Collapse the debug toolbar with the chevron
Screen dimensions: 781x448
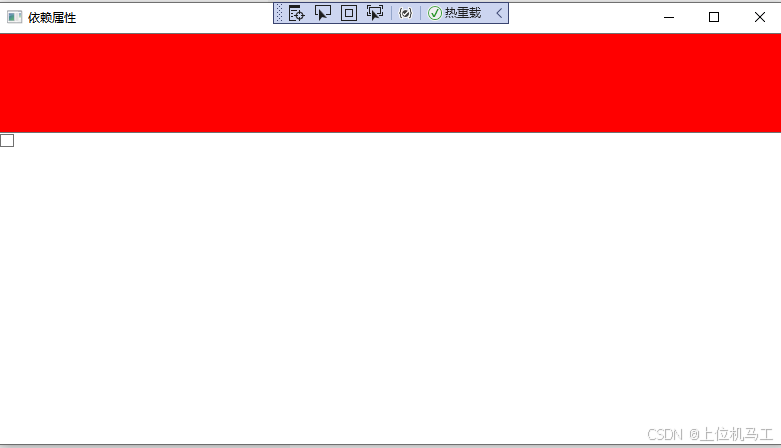pos(499,13)
